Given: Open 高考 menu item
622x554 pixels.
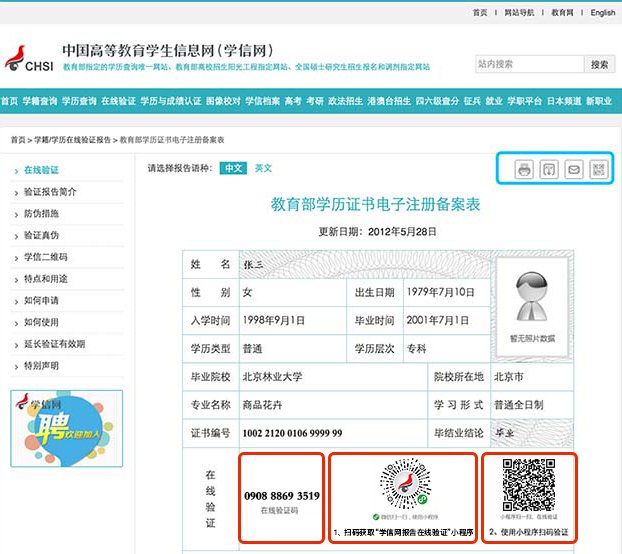Looking at the screenshot, I should click(293, 101).
